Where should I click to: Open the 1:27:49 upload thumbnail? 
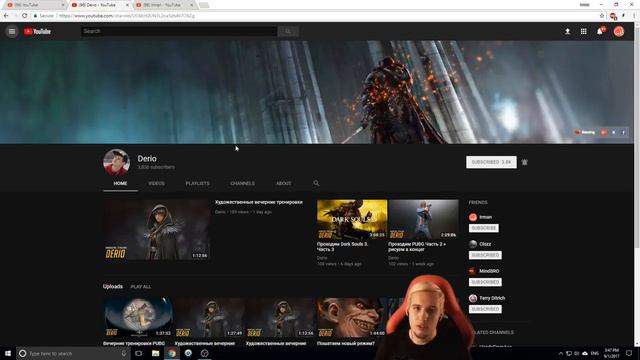[x=209, y=318]
